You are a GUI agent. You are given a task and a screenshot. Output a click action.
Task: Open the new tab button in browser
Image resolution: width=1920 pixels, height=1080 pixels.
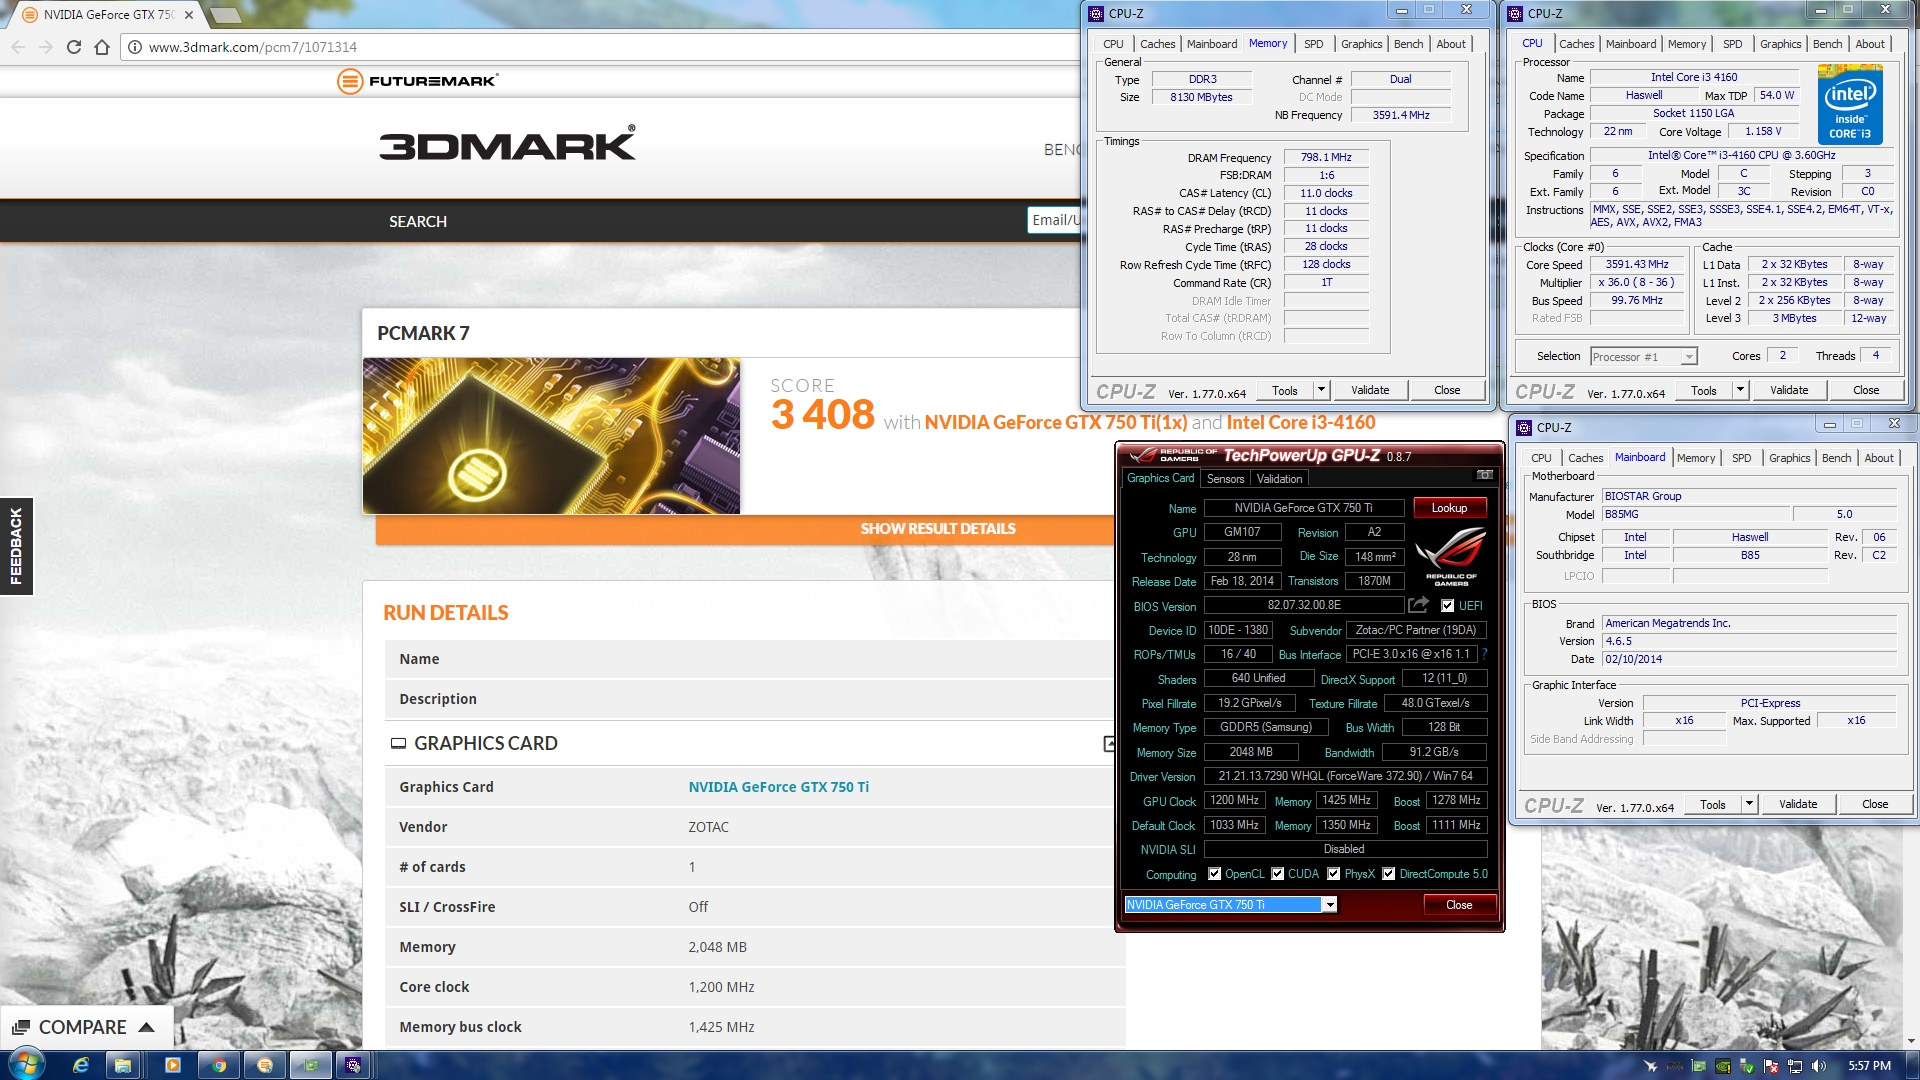pyautogui.click(x=226, y=15)
